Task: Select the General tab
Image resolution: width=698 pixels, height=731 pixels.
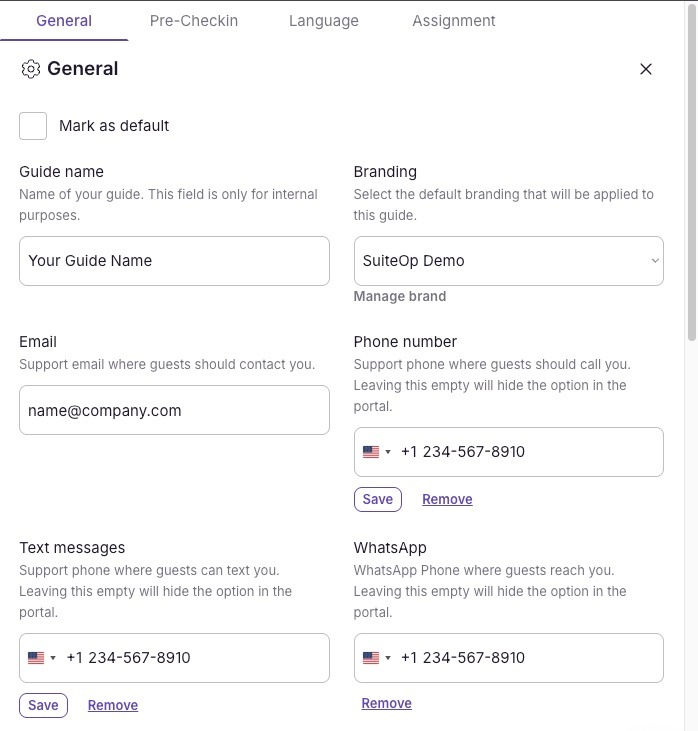Action: (64, 20)
